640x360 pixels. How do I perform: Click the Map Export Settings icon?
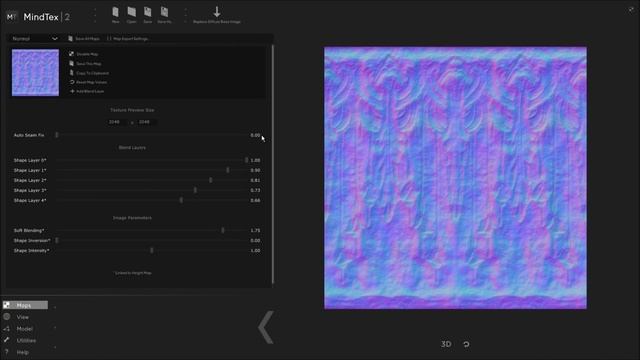click(x=109, y=38)
